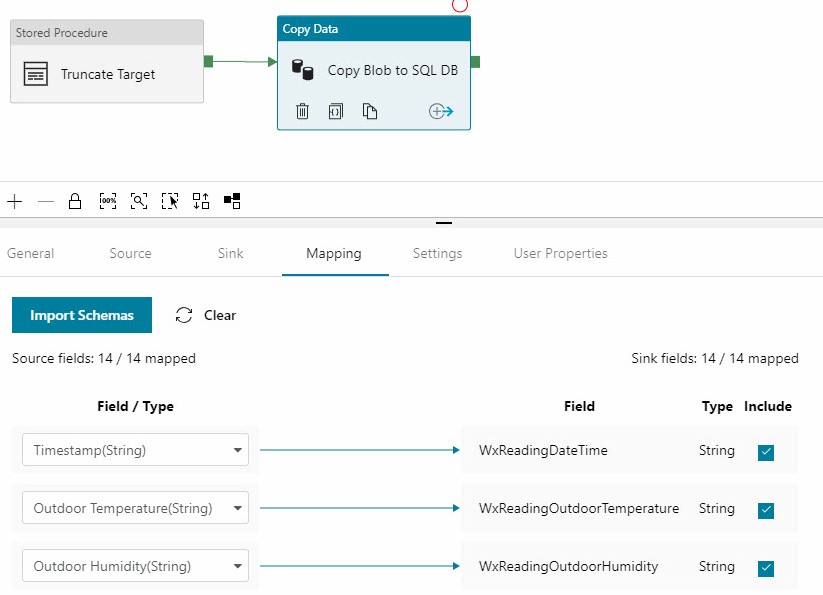The image size is (823, 595).
Task: Lock the pipeline canvas
Action: 75,201
